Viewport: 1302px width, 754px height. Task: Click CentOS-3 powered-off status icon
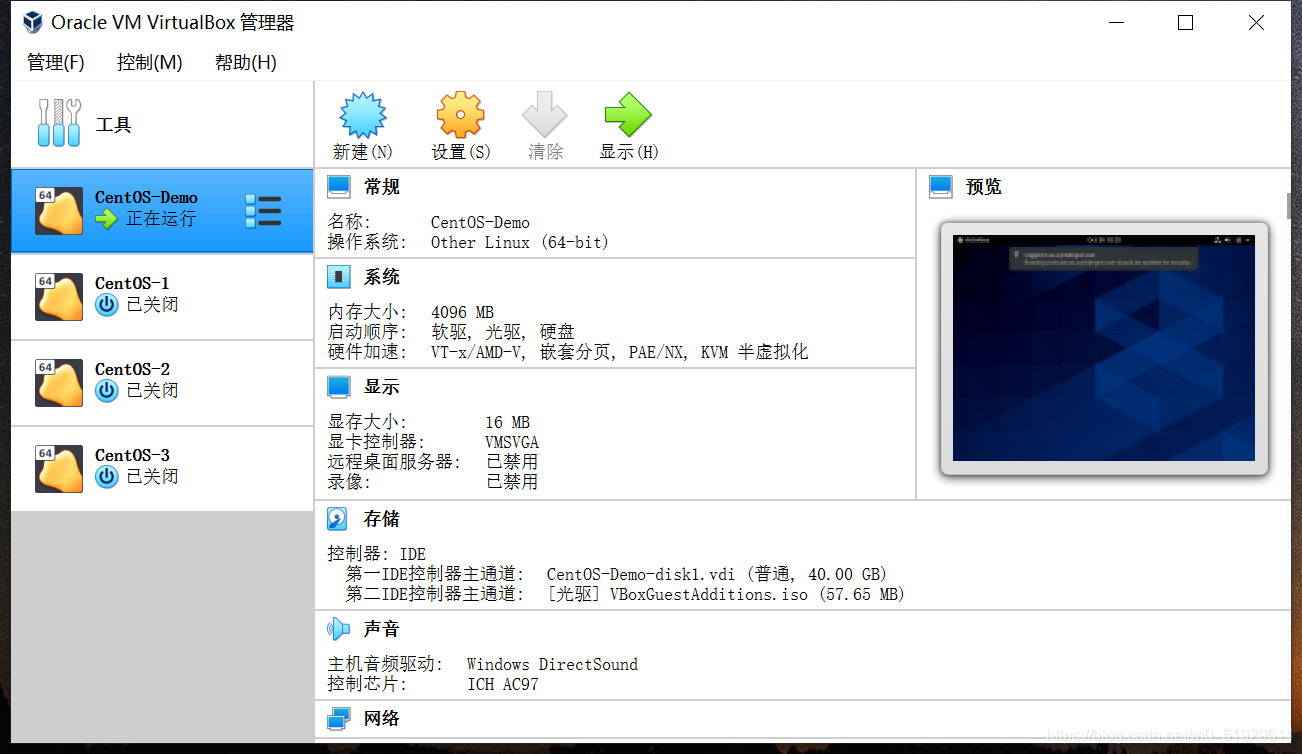pyautogui.click(x=107, y=477)
